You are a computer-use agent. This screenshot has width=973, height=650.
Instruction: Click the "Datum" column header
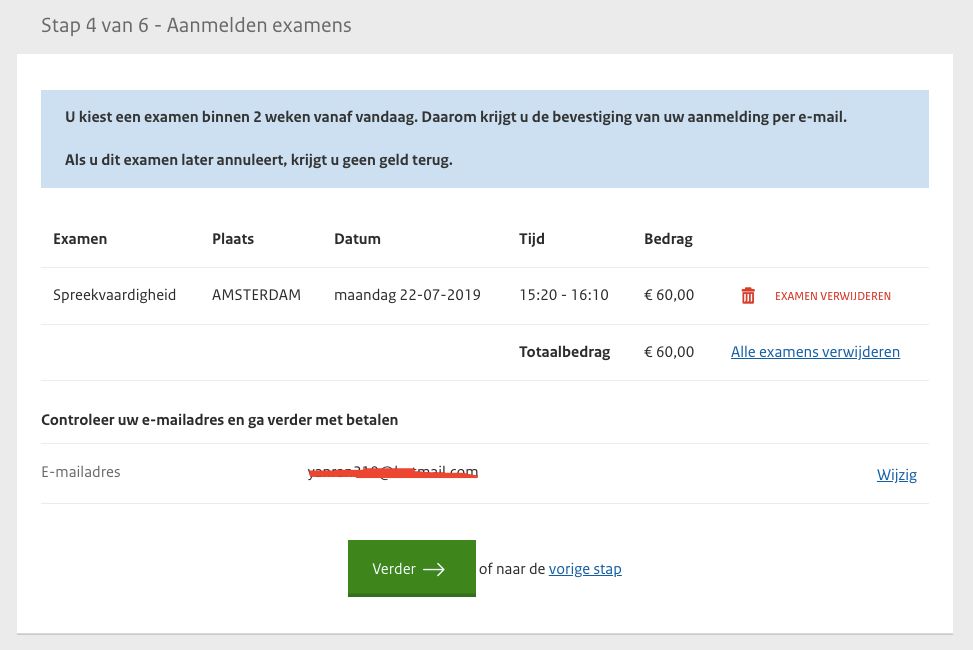pyautogui.click(x=357, y=239)
